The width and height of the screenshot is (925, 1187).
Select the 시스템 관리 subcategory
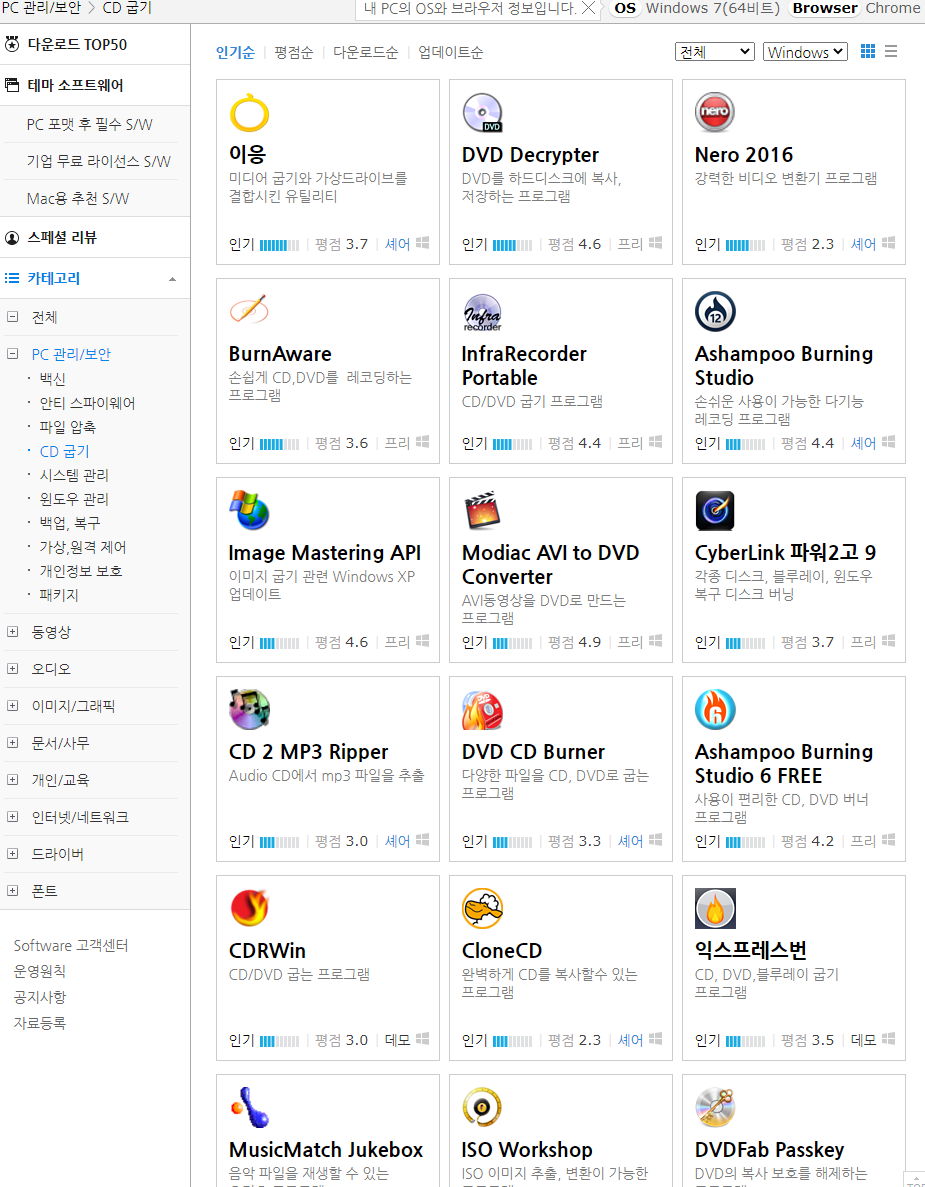pyautogui.click(x=74, y=475)
